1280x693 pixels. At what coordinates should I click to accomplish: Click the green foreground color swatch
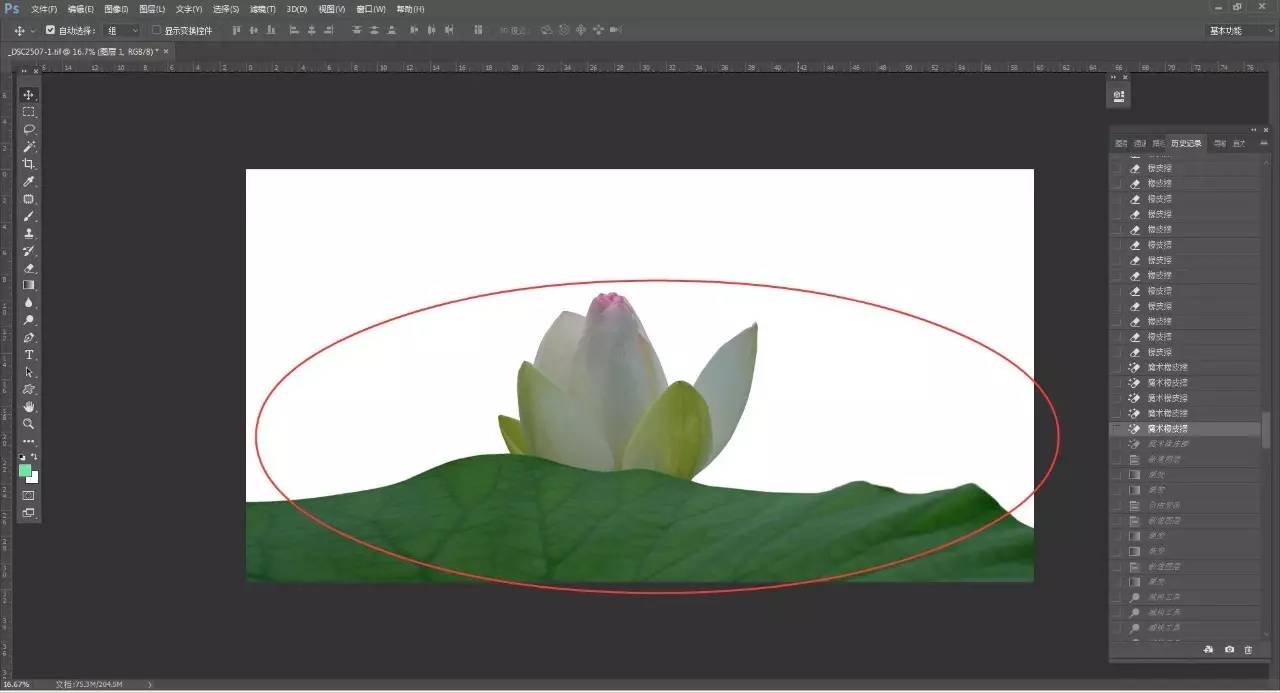(25, 470)
